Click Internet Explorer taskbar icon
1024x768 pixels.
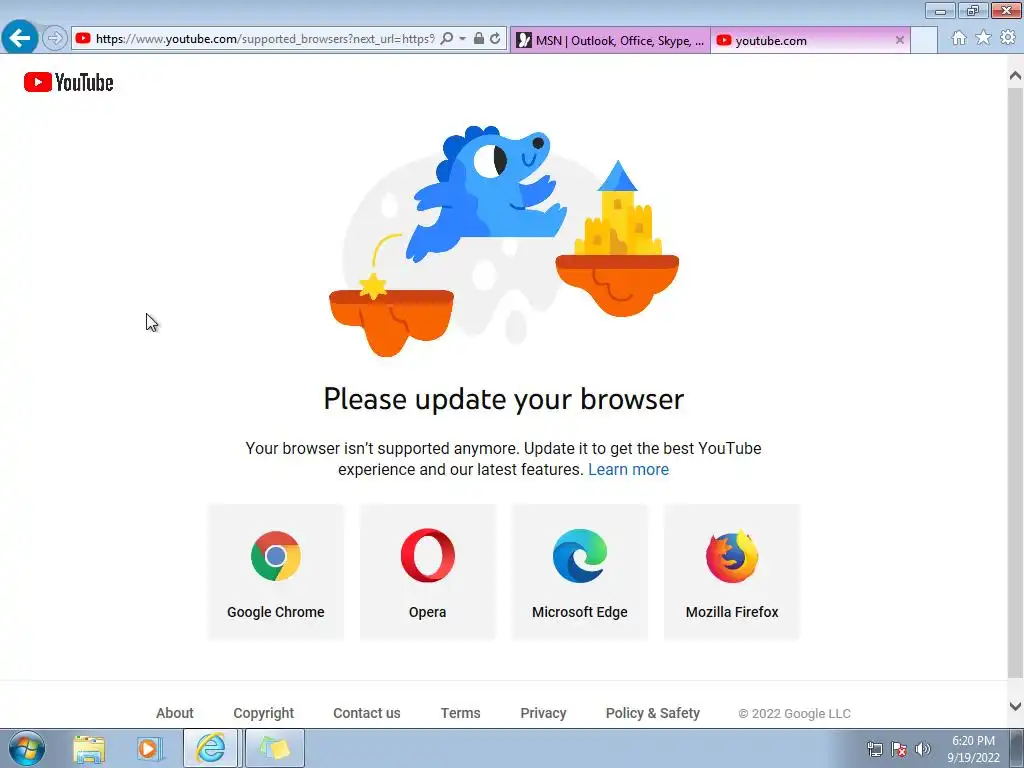210,748
